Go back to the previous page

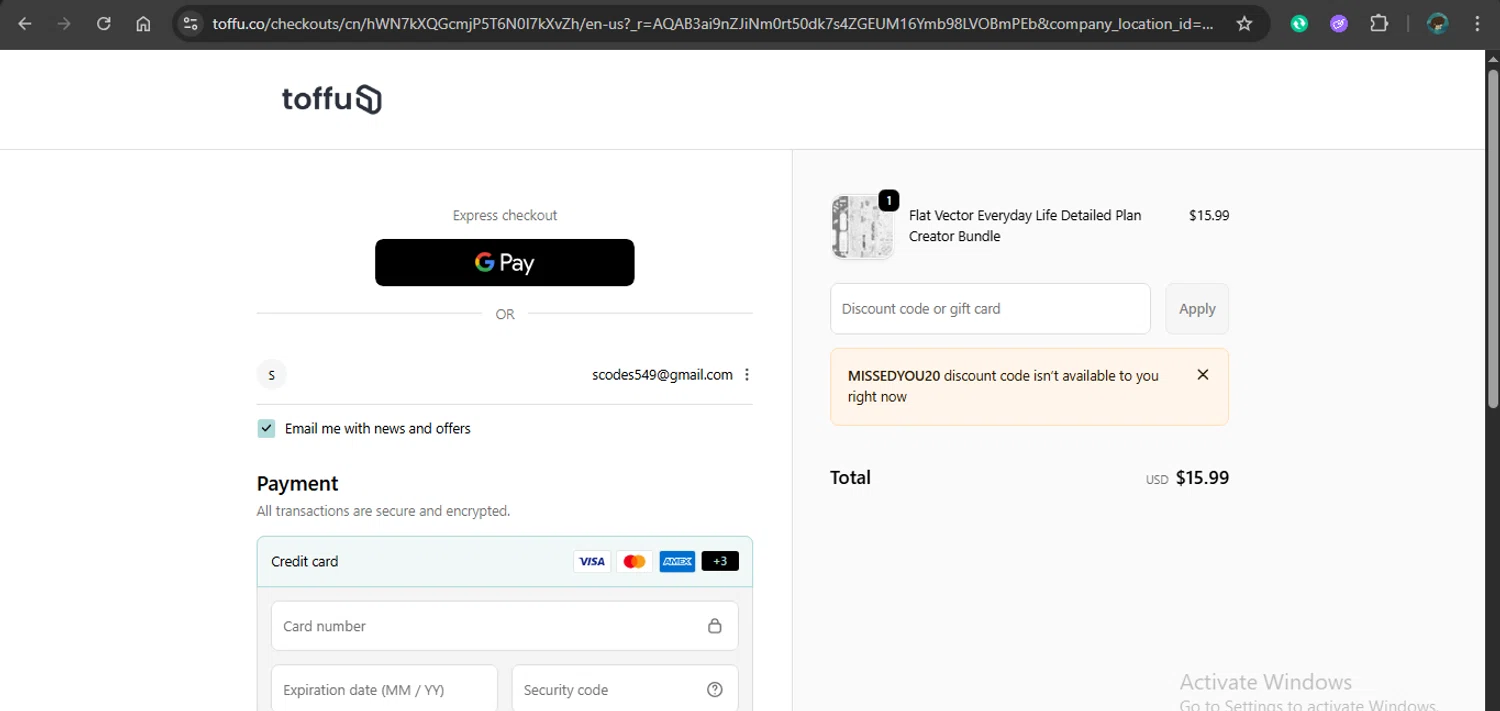tap(25, 23)
